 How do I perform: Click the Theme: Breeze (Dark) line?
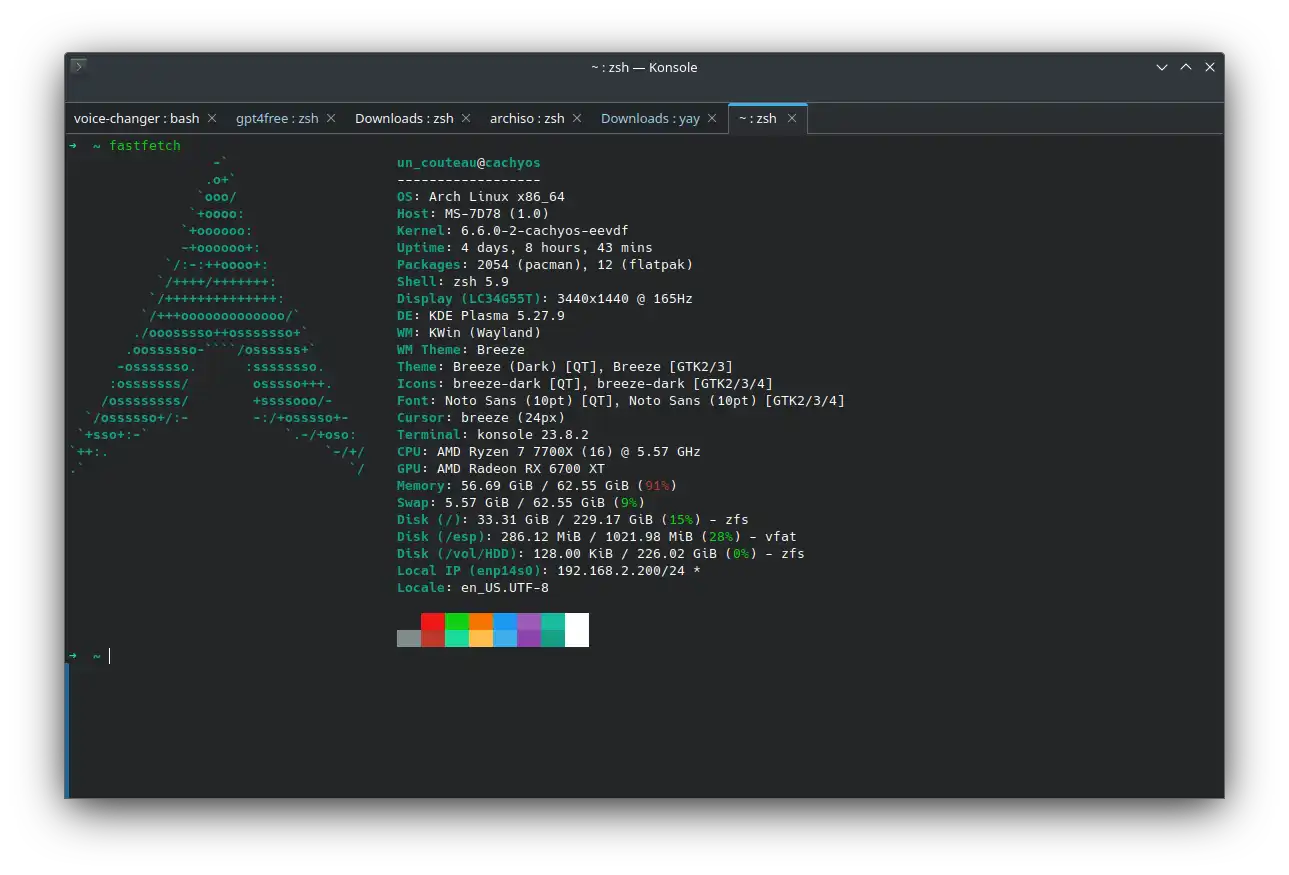(565, 366)
